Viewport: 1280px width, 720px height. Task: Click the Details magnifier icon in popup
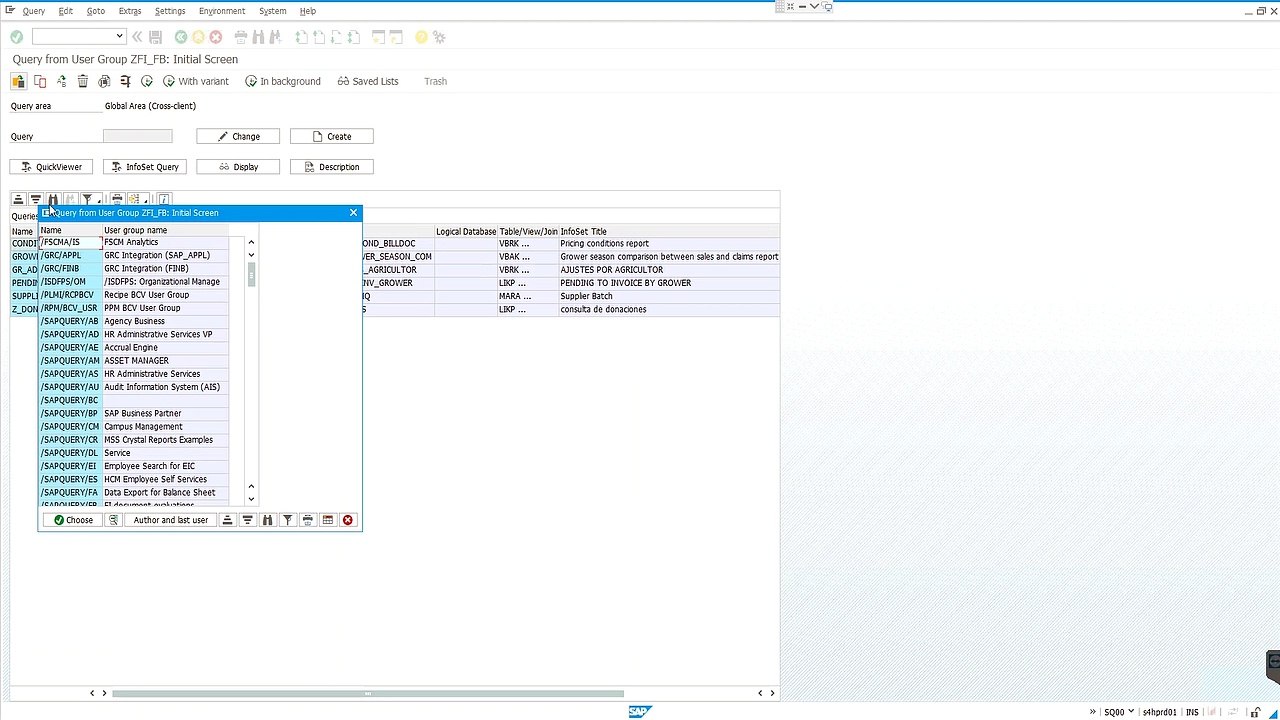coord(113,520)
